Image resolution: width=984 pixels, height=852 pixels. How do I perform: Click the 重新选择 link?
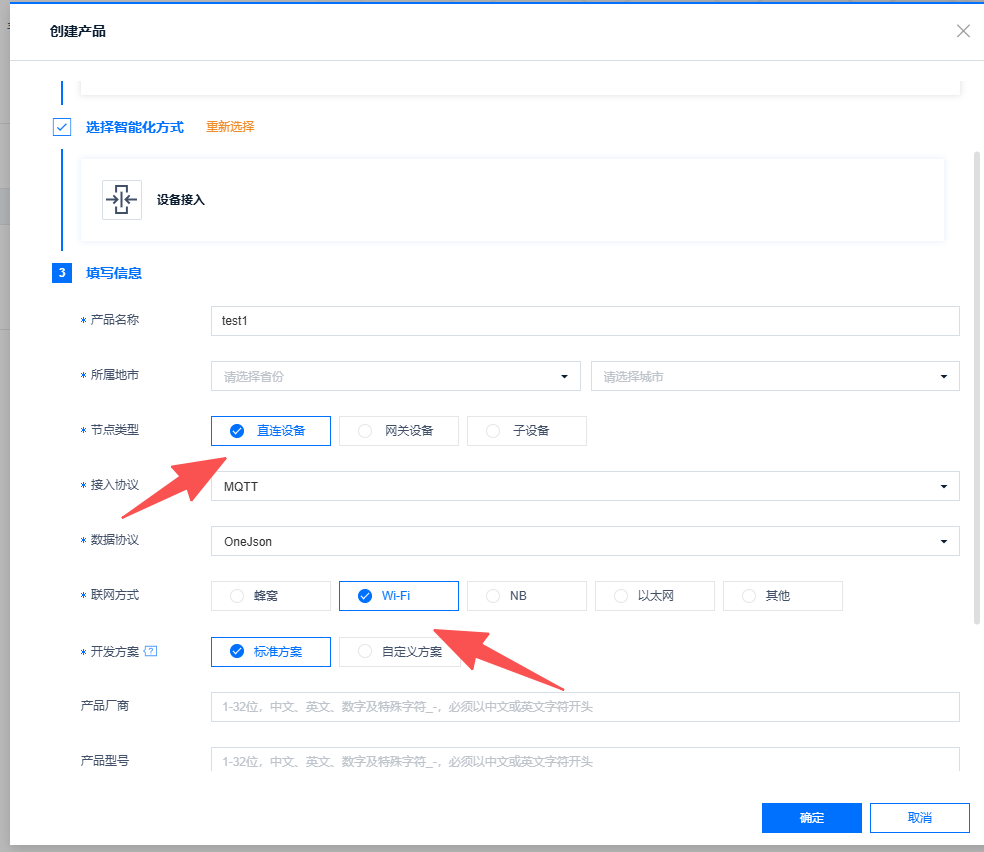pyautogui.click(x=230, y=127)
